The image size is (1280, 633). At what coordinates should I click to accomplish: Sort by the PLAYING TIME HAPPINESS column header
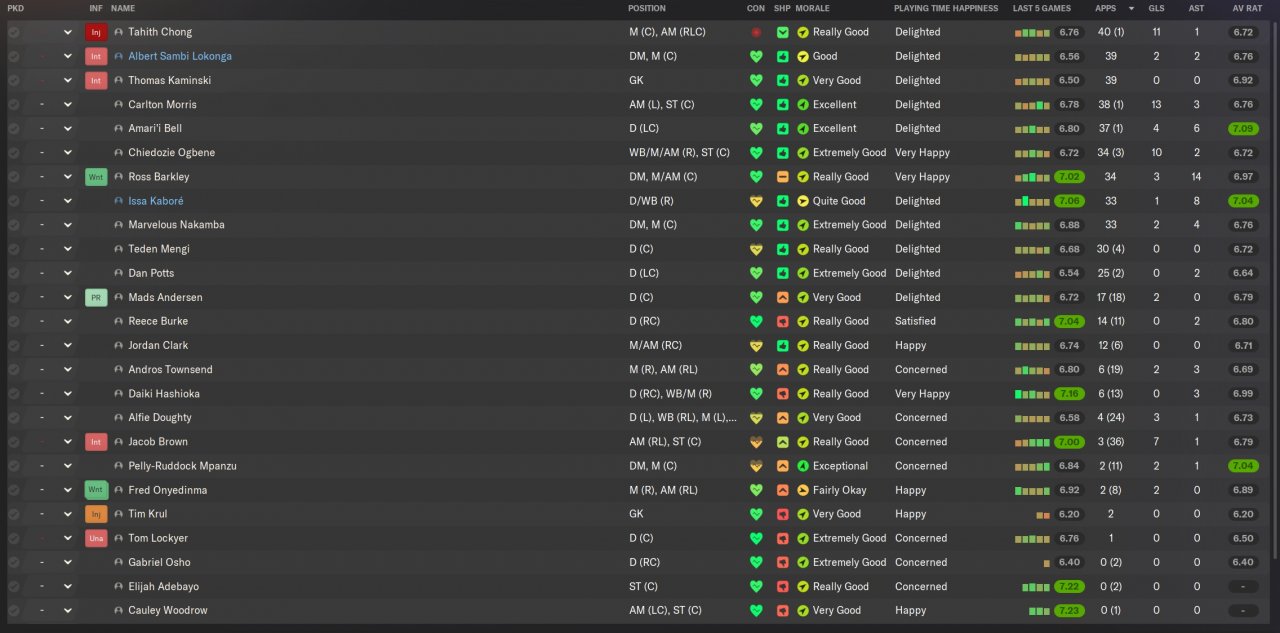coord(946,8)
